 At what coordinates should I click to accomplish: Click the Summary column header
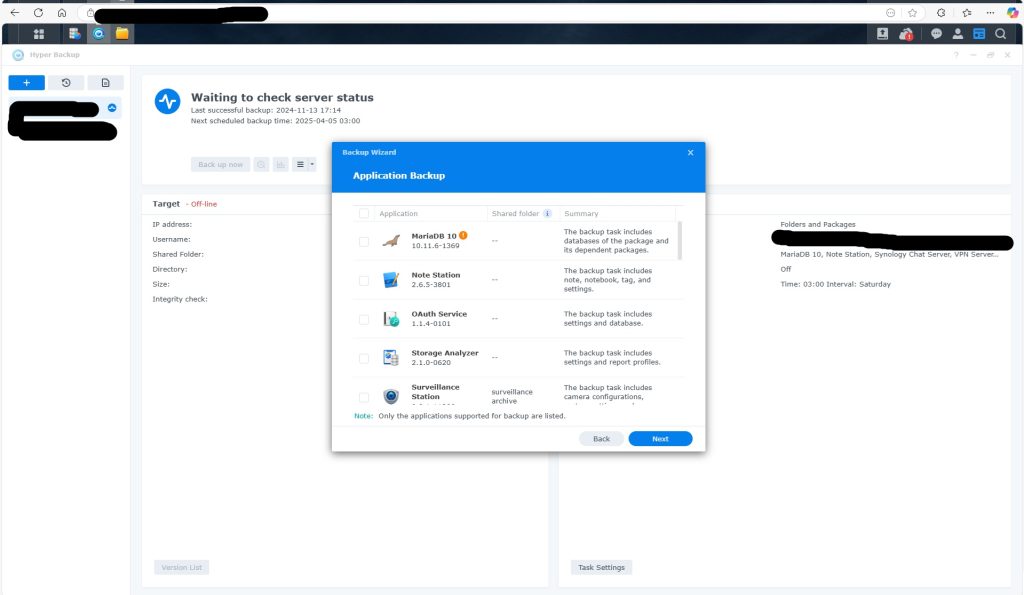(x=581, y=214)
